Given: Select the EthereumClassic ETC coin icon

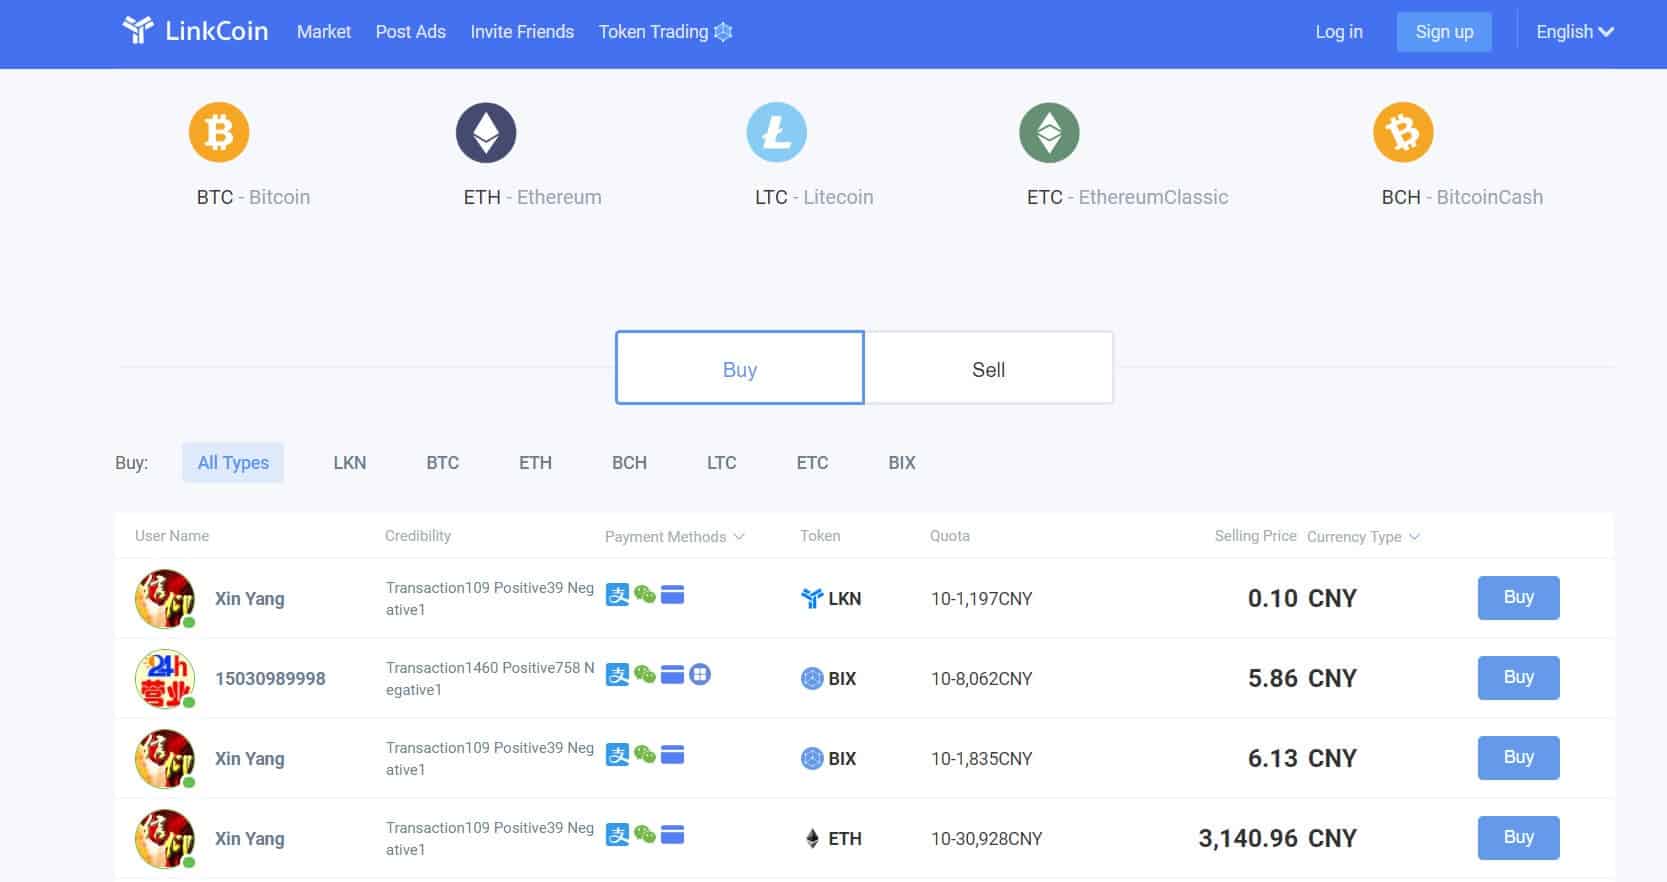Looking at the screenshot, I should pyautogui.click(x=1049, y=132).
